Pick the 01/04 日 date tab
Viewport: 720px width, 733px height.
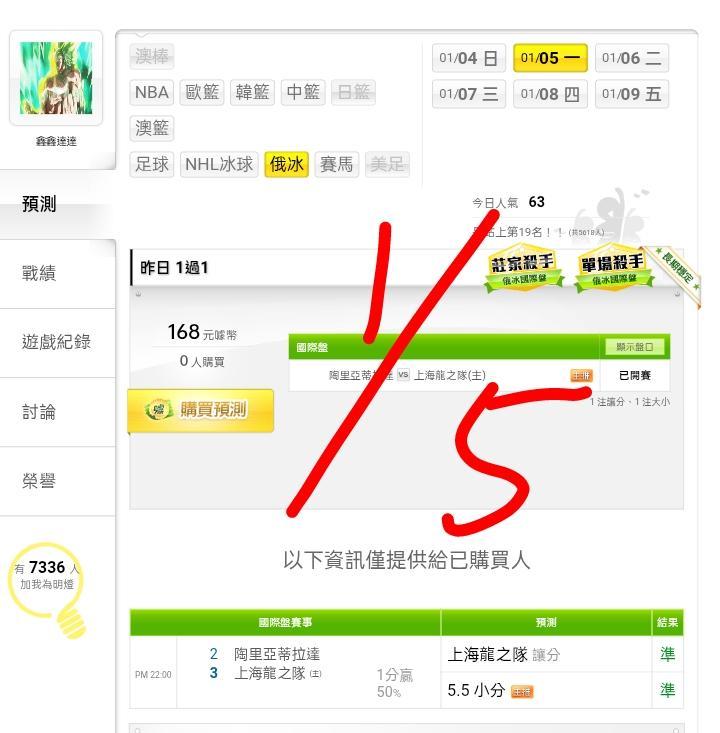[469, 58]
